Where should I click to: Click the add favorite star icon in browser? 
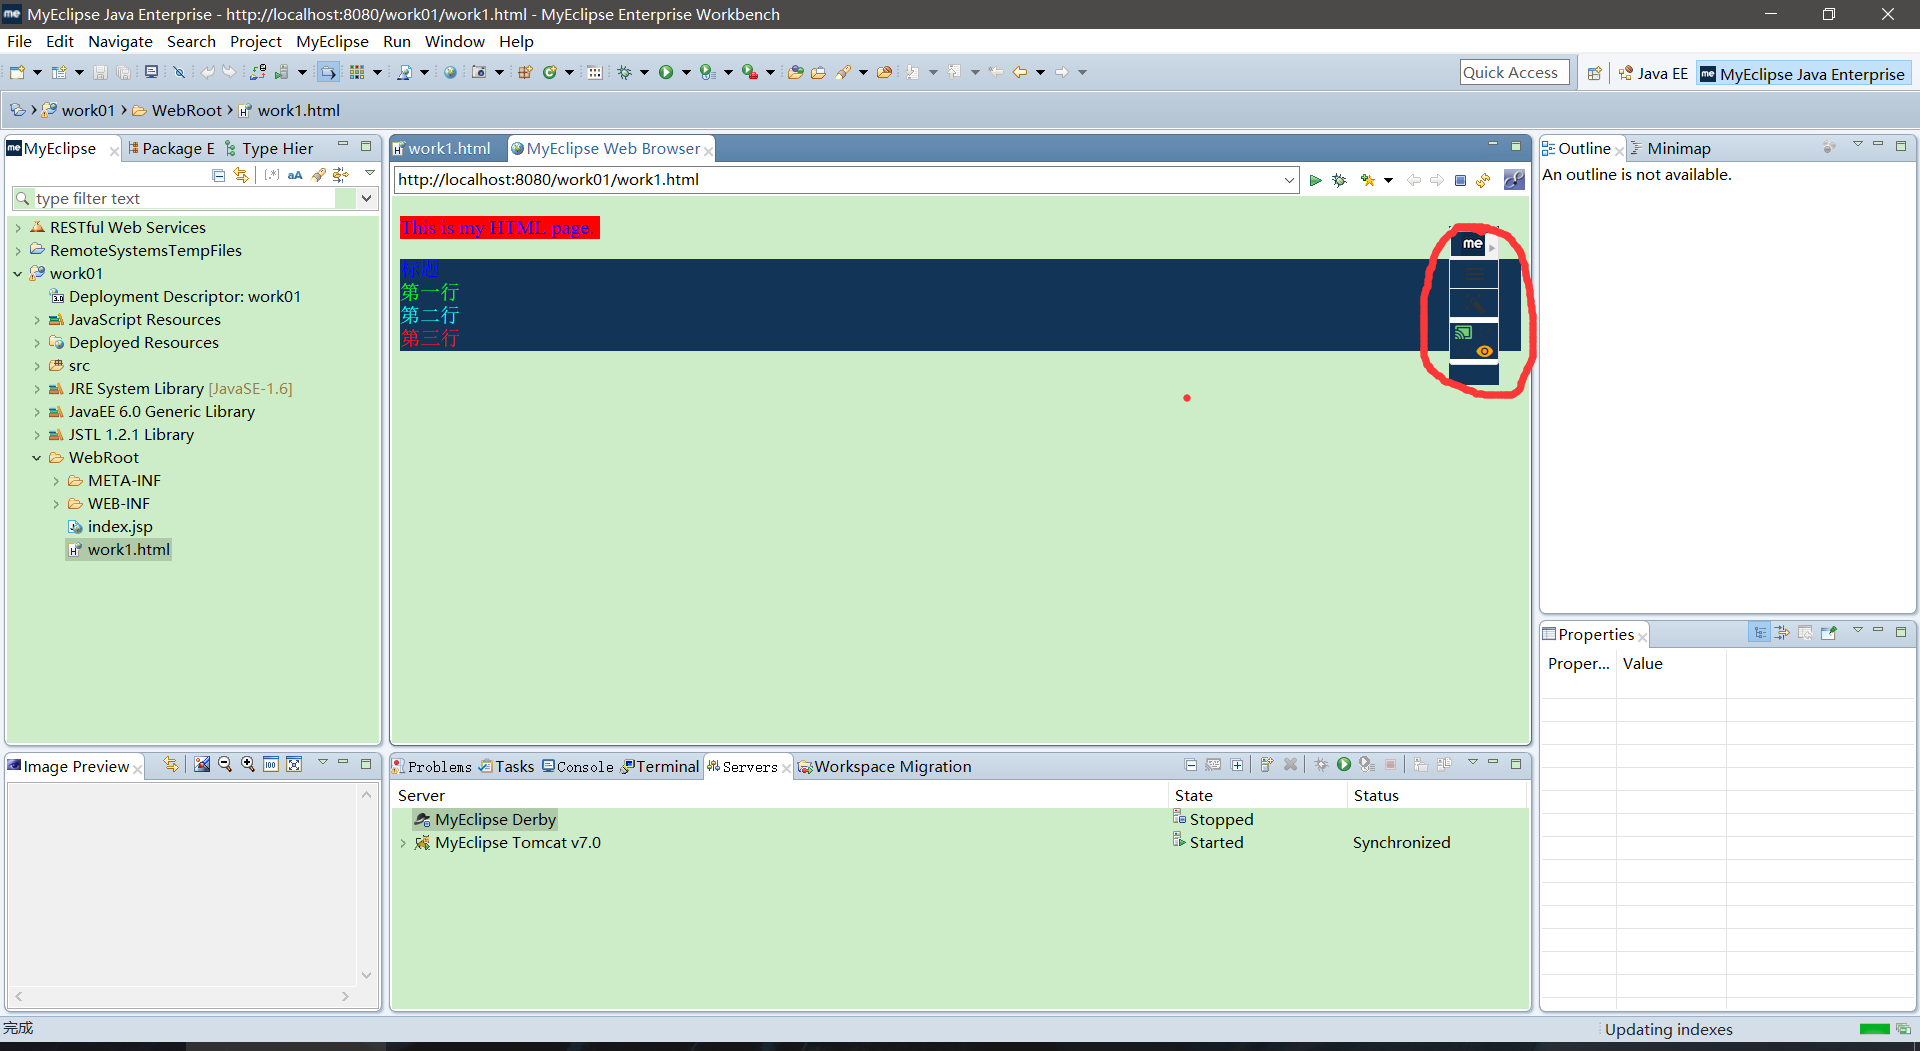pos(1367,180)
